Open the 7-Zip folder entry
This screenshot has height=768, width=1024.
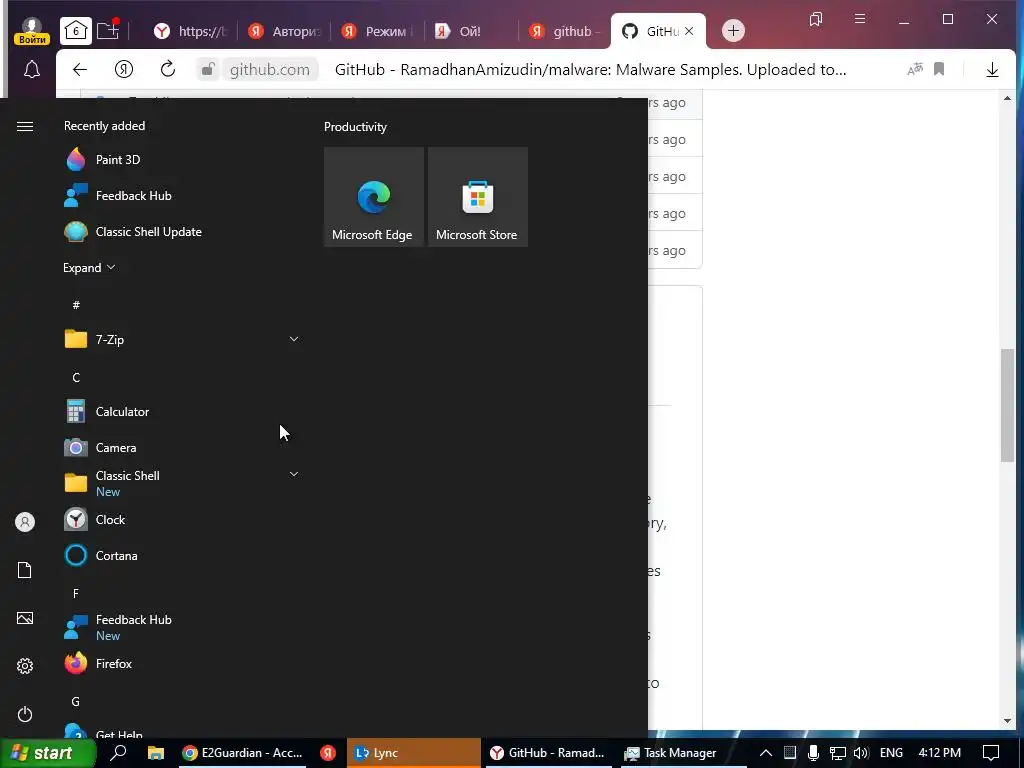click(180, 340)
